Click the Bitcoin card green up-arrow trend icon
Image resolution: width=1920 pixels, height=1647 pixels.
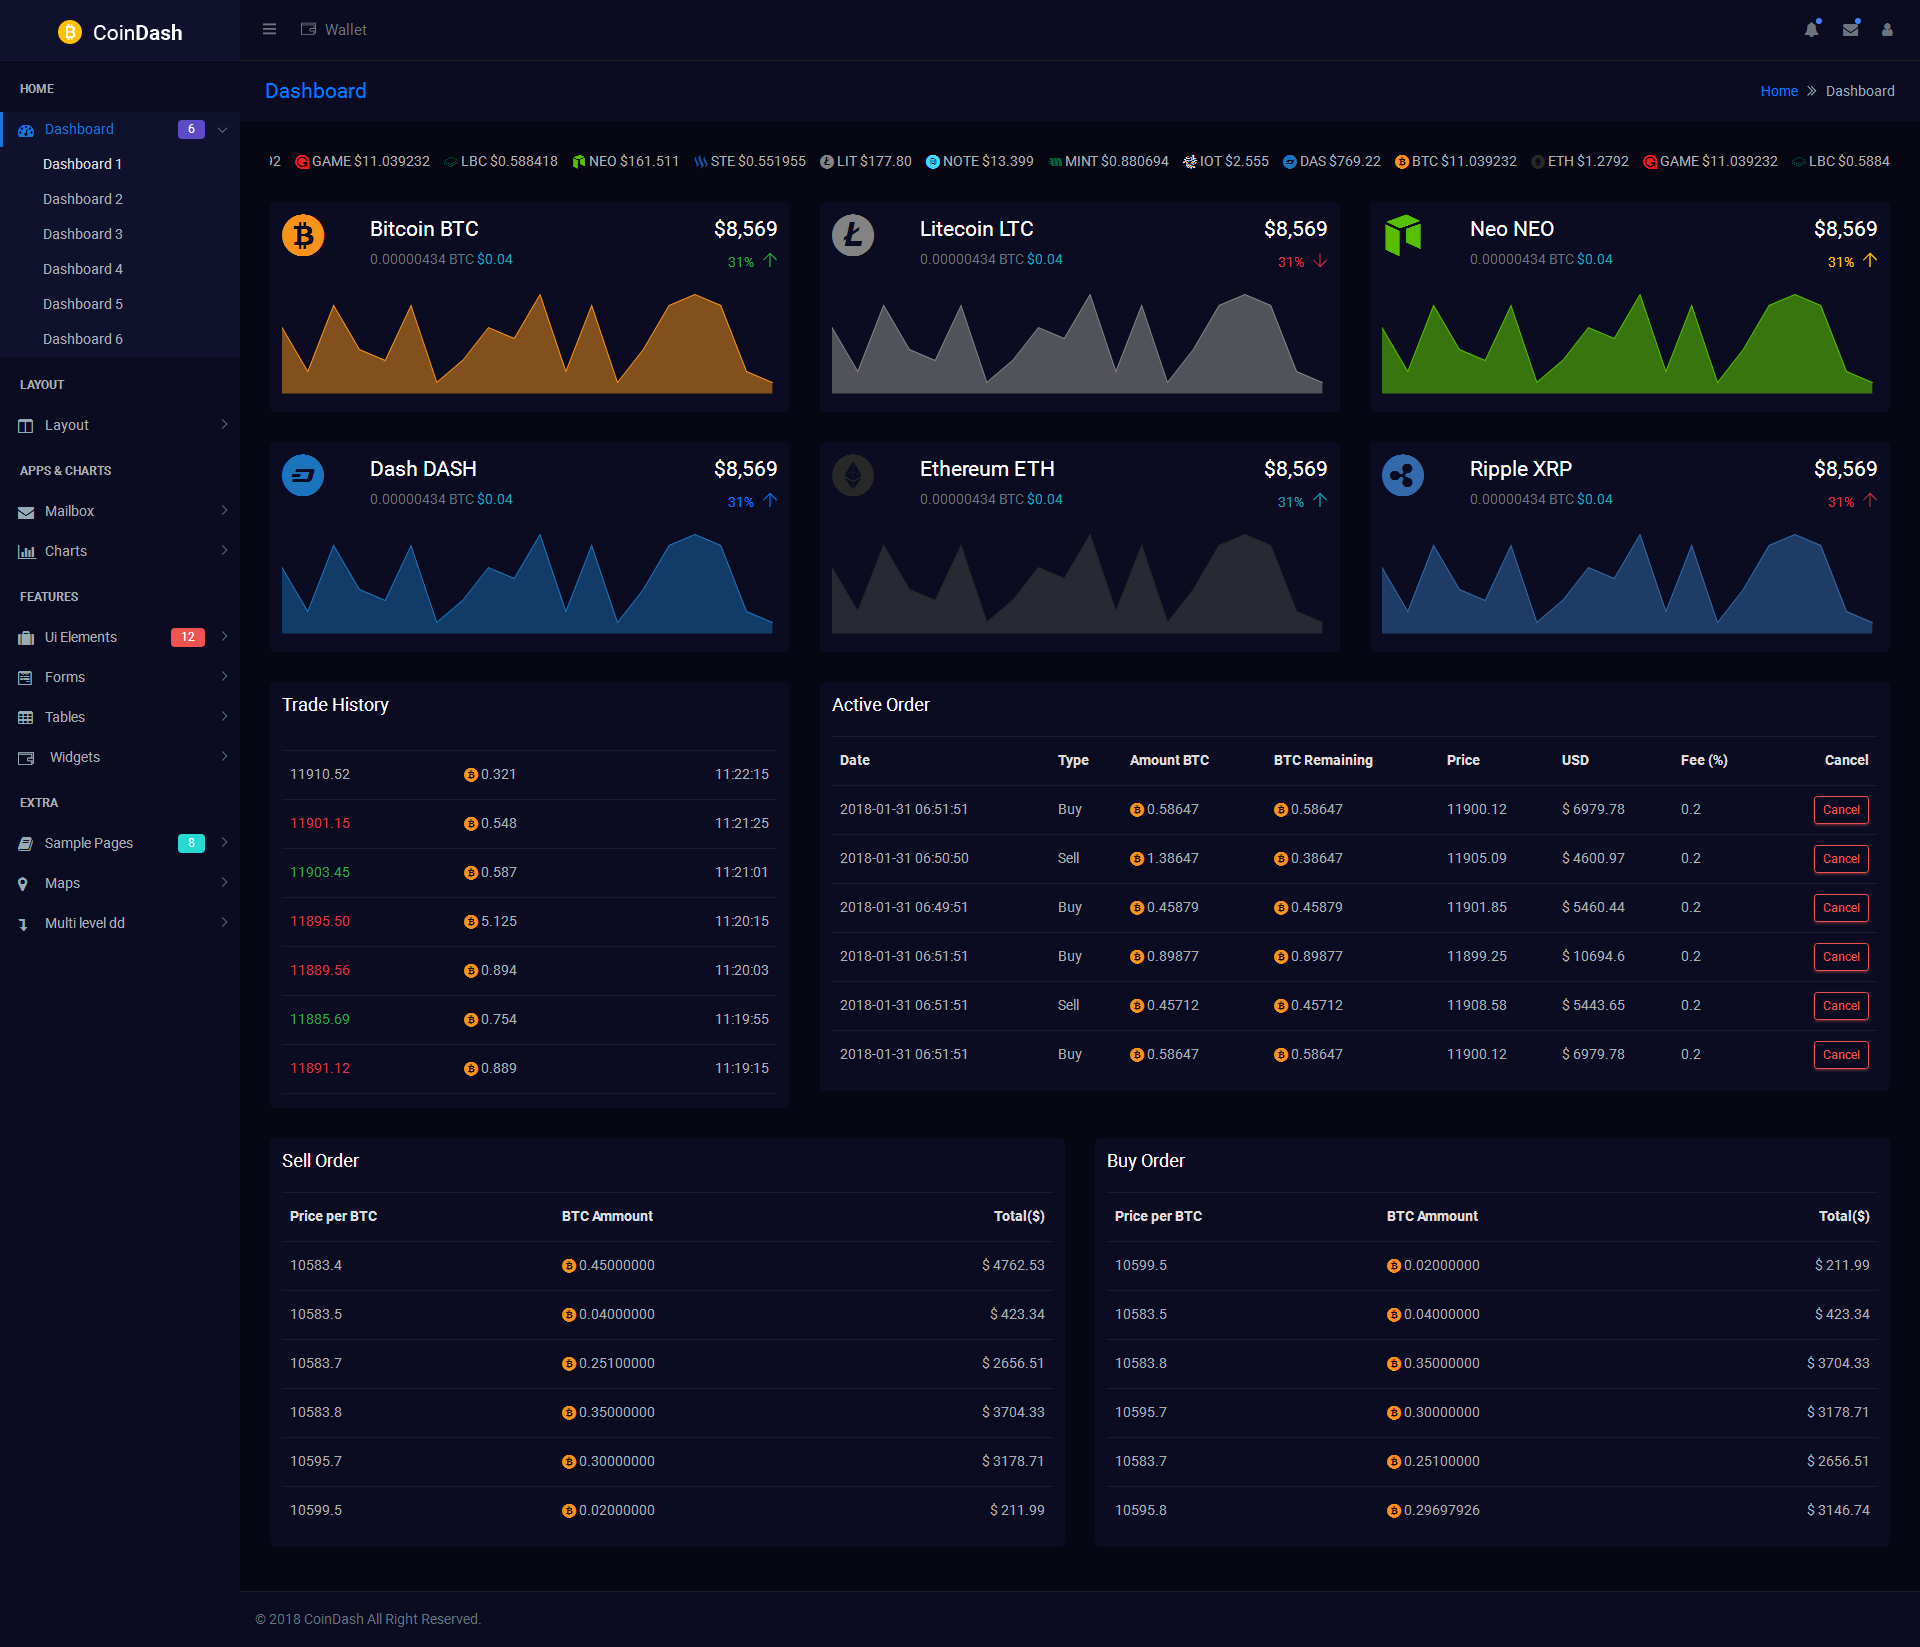[x=770, y=260]
